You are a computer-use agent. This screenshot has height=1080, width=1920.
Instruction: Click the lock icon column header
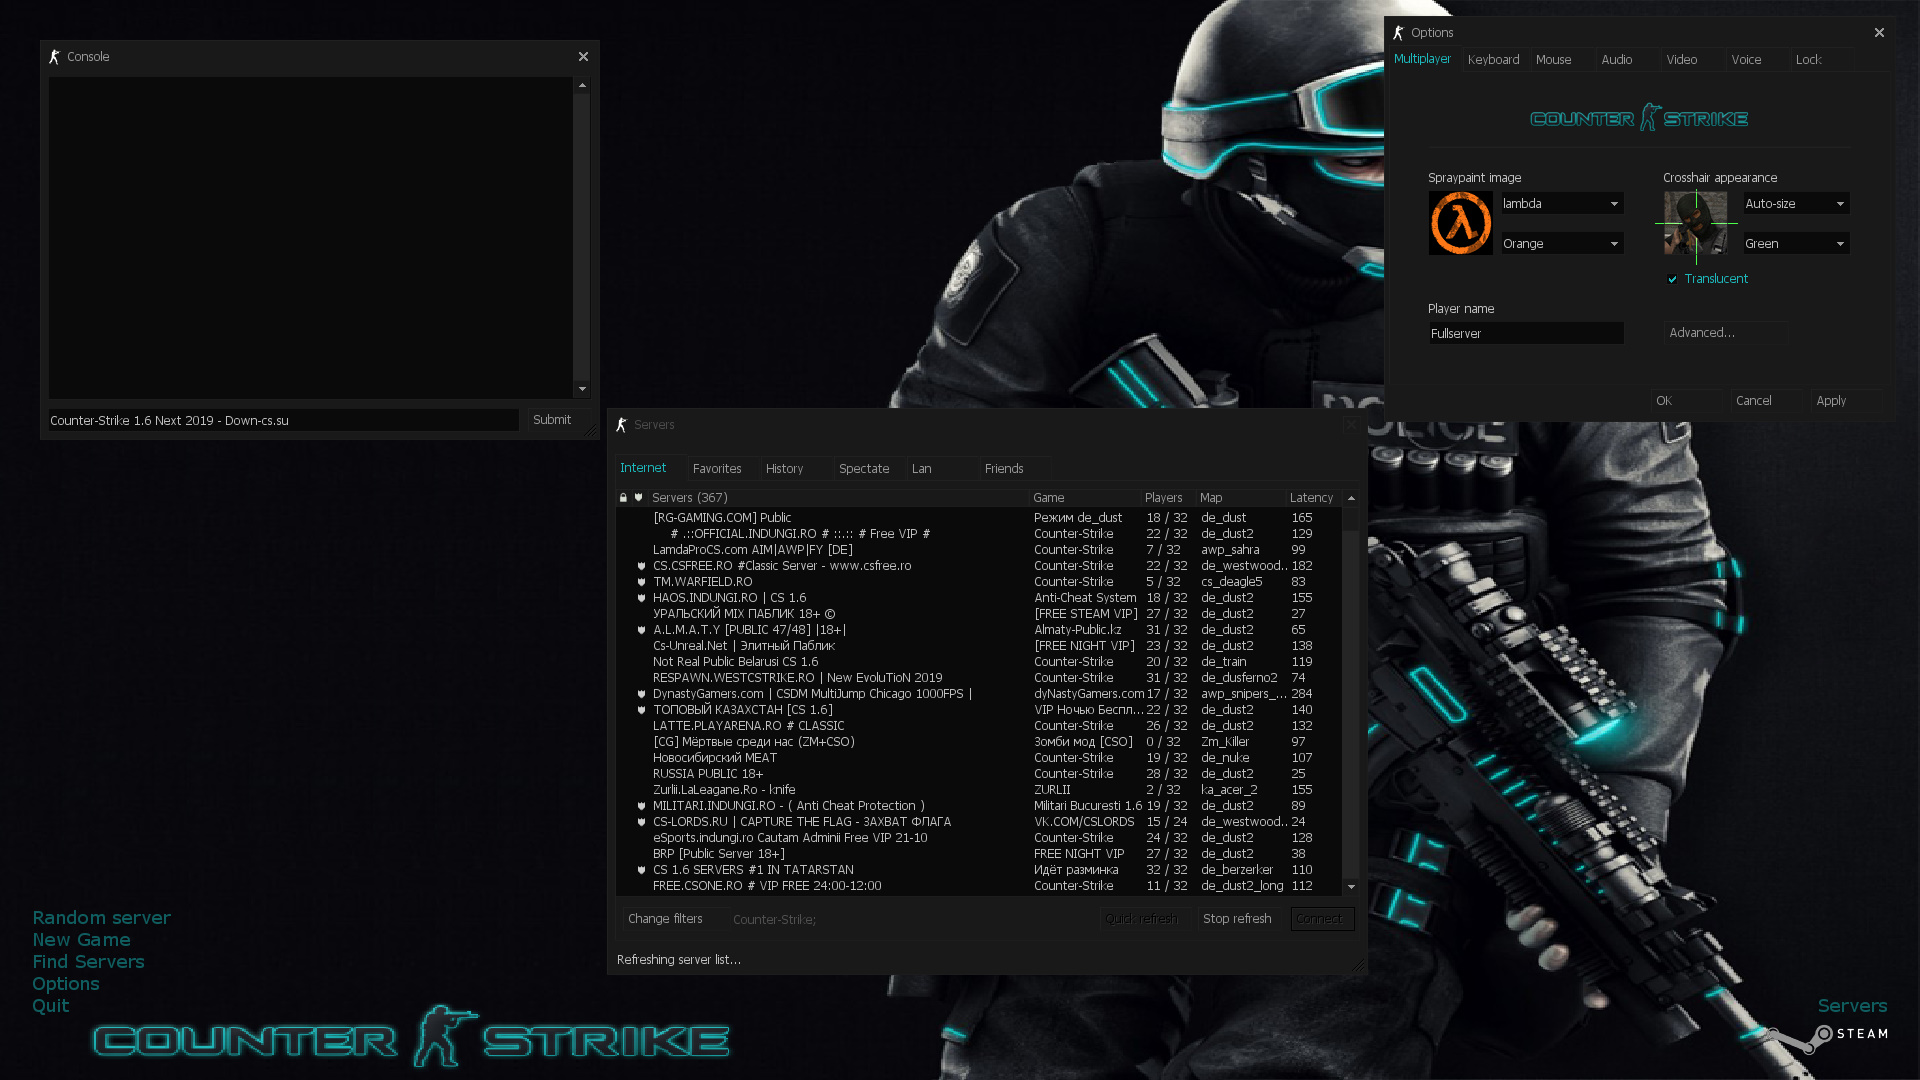[623, 497]
